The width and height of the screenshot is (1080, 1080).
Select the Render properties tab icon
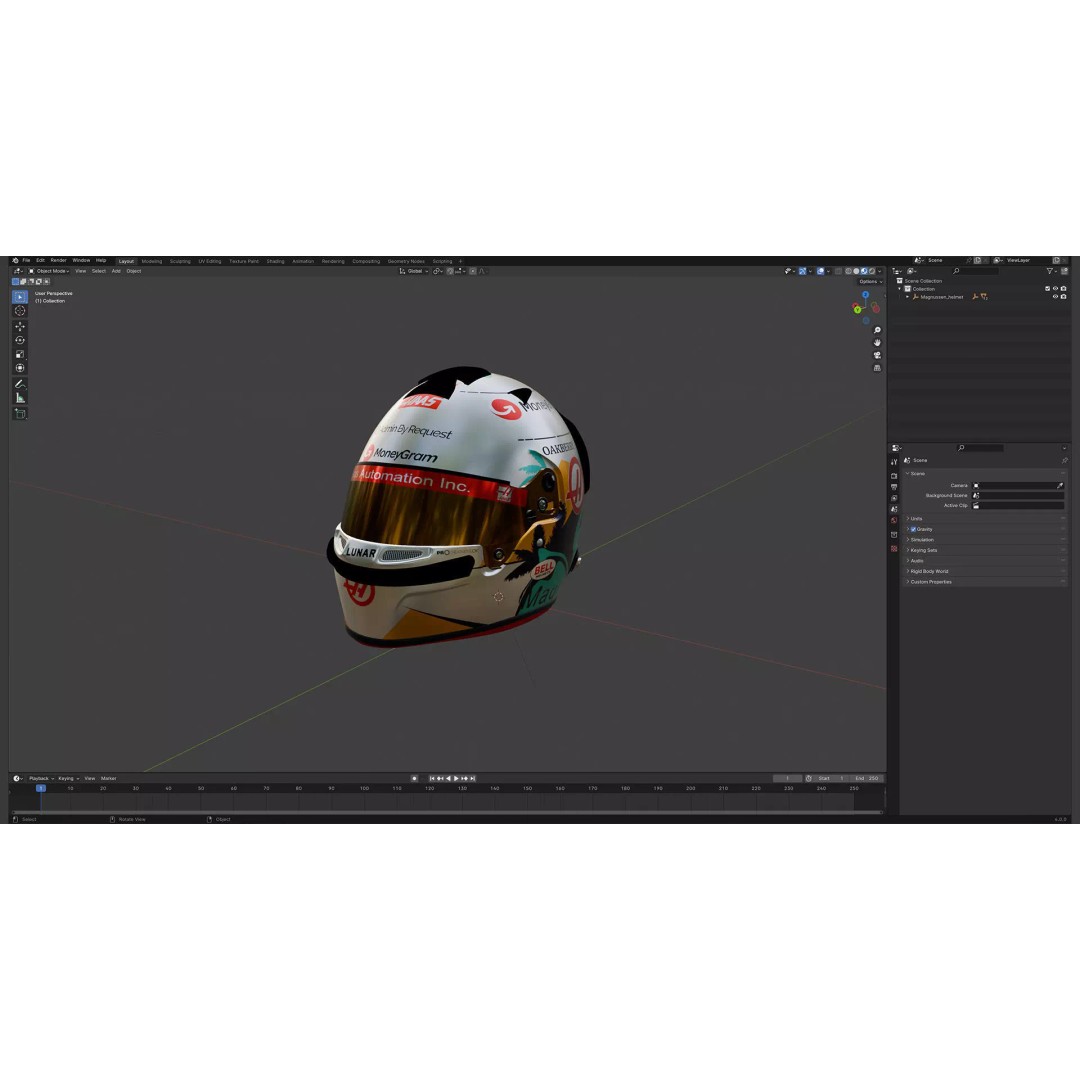click(x=895, y=476)
